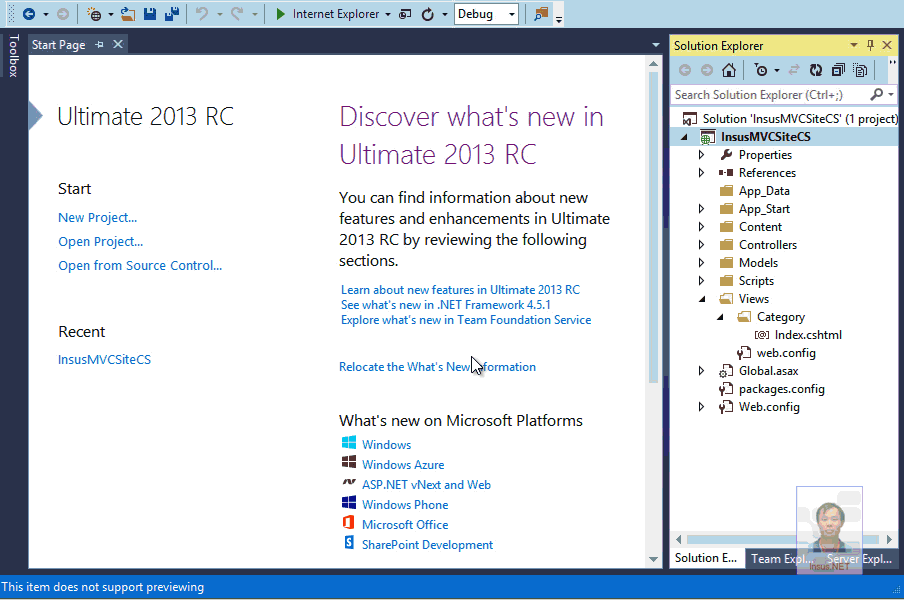This screenshot has height=600, width=904.
Task: Select the App_Data folder
Action: pos(764,191)
